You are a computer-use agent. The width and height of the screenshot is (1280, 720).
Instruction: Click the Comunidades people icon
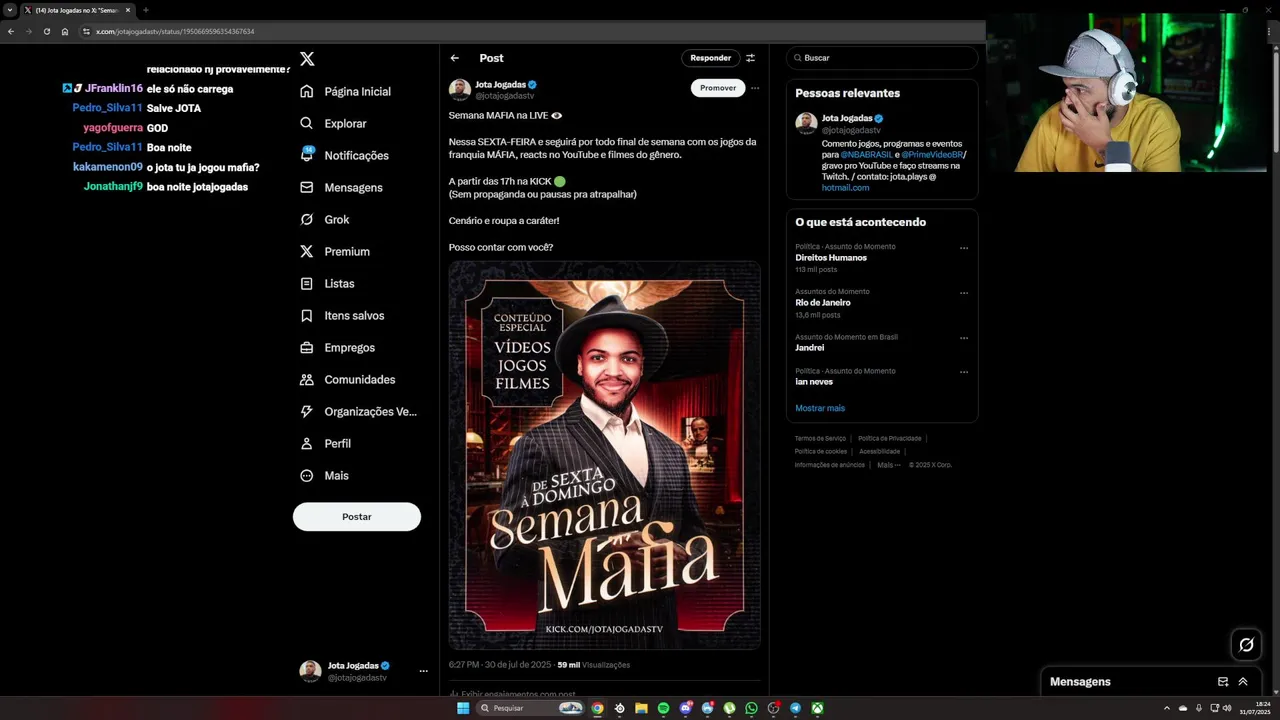[x=307, y=379]
